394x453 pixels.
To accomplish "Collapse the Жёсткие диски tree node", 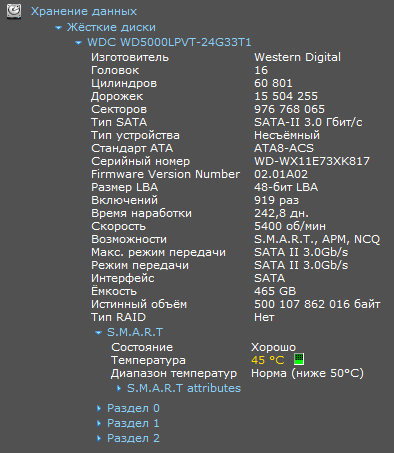I will (58, 28).
